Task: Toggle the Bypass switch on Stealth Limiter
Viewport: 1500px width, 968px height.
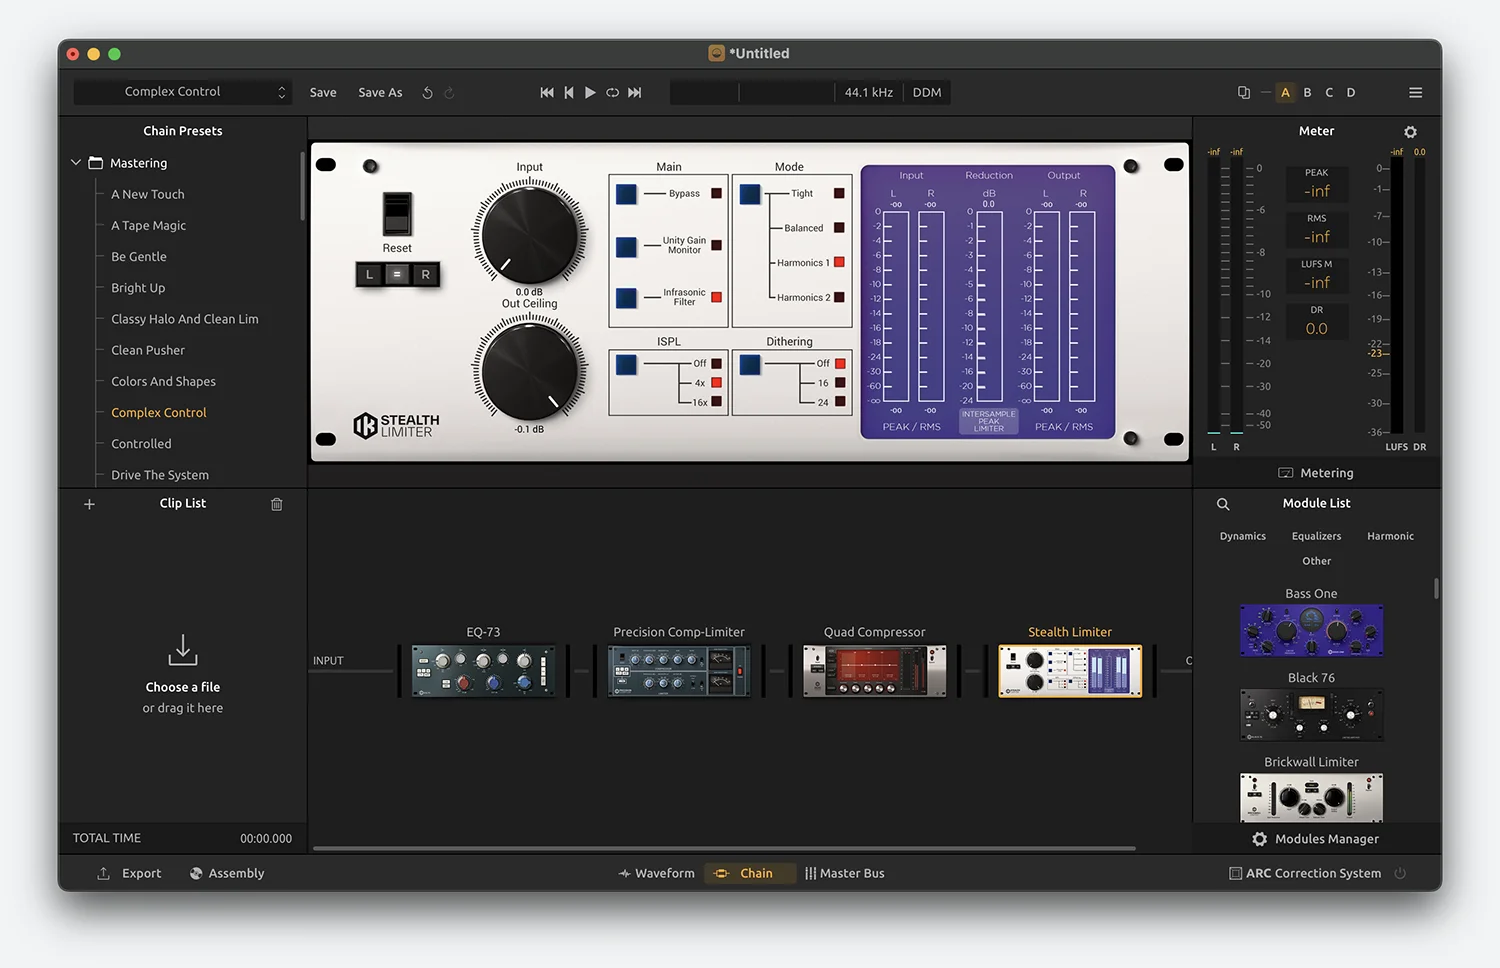Action: (x=626, y=194)
